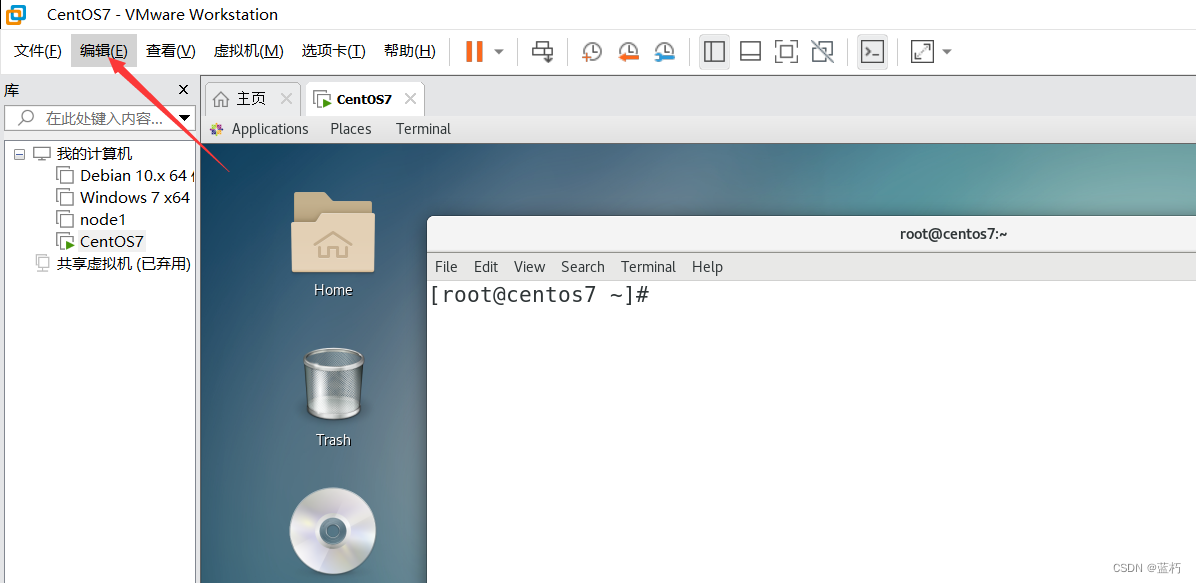The image size is (1196, 583).
Task: Open the 编辑(E) menu
Action: 104,51
